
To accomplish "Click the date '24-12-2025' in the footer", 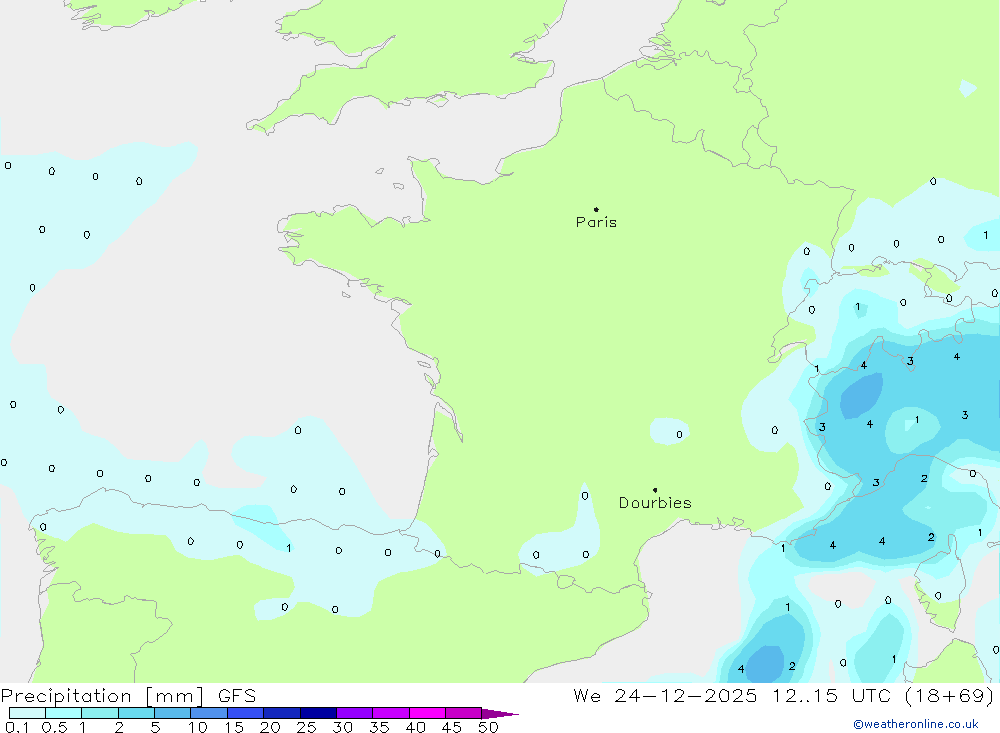I will click(686, 696).
